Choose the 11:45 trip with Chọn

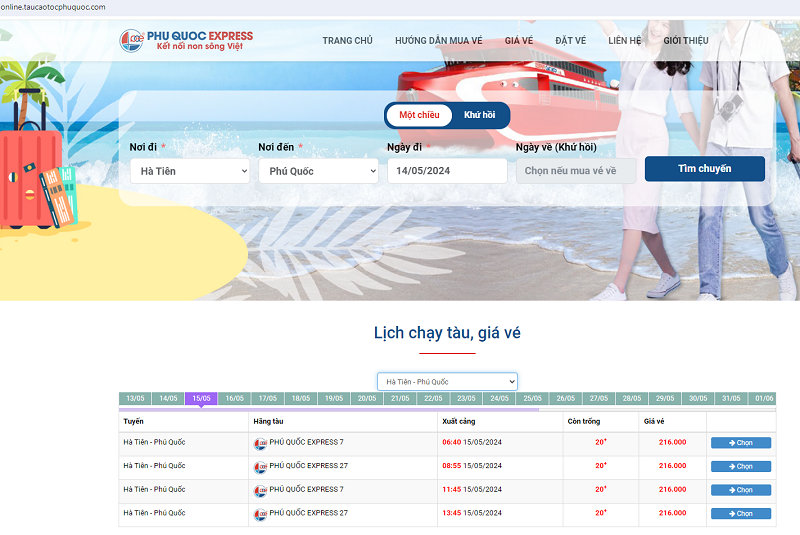point(741,490)
